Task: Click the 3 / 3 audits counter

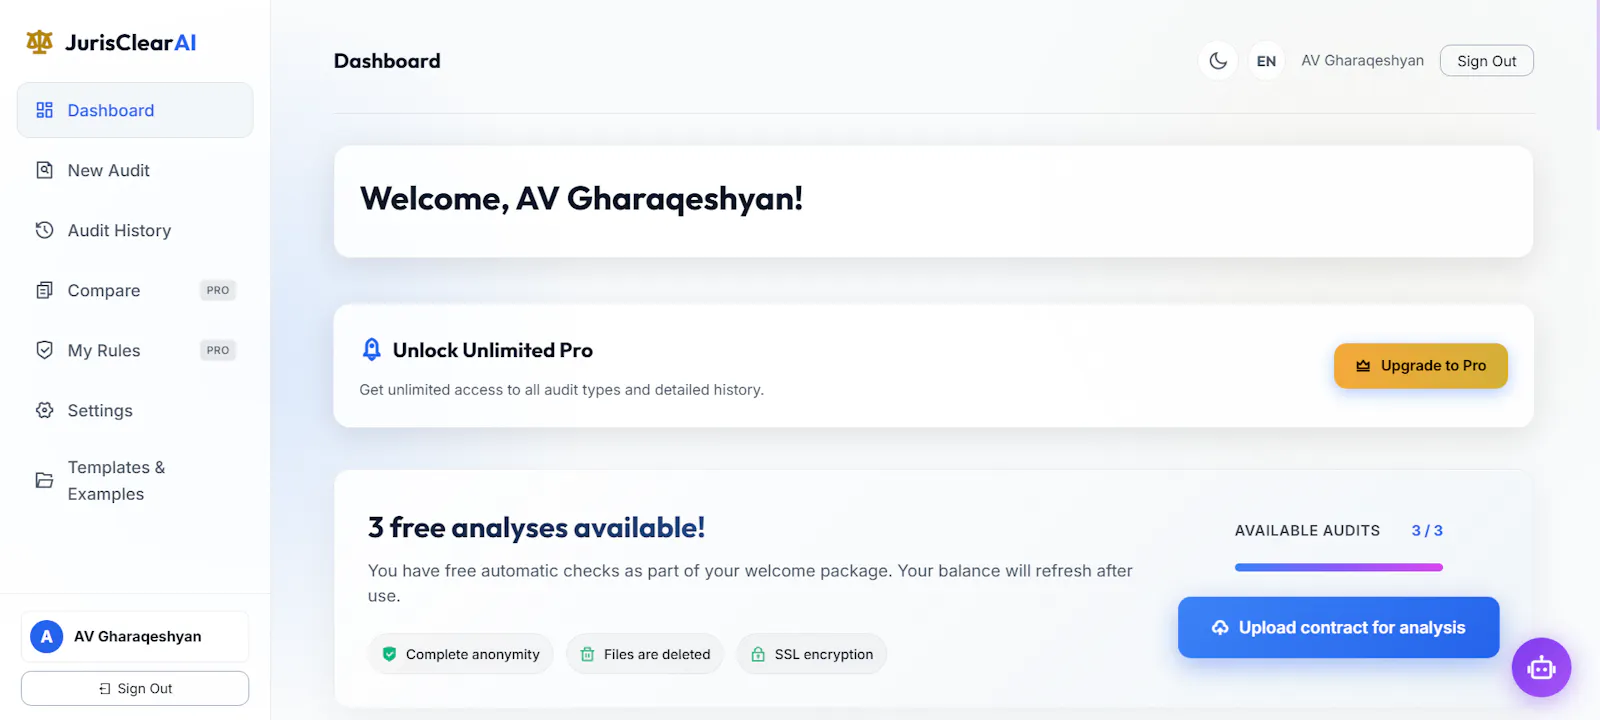Action: [1427, 531]
